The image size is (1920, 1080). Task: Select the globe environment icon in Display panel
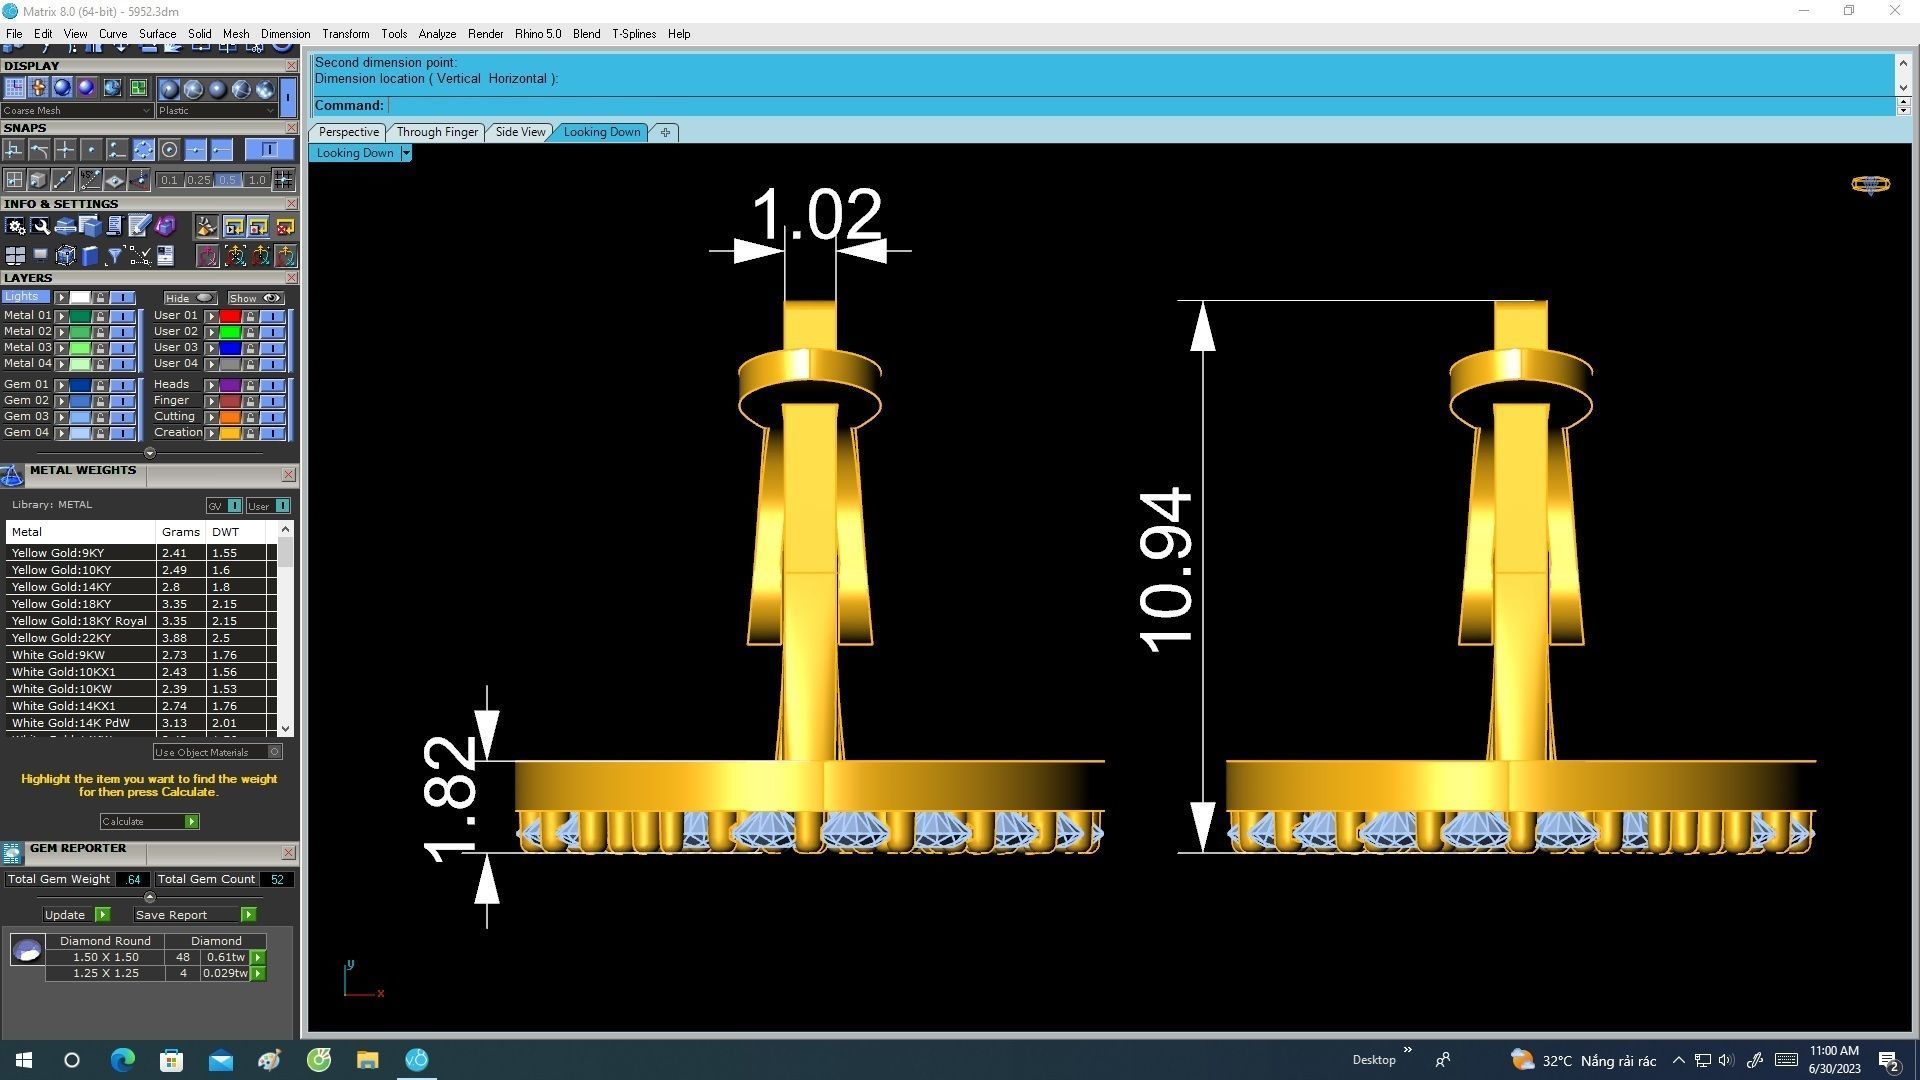pos(112,87)
